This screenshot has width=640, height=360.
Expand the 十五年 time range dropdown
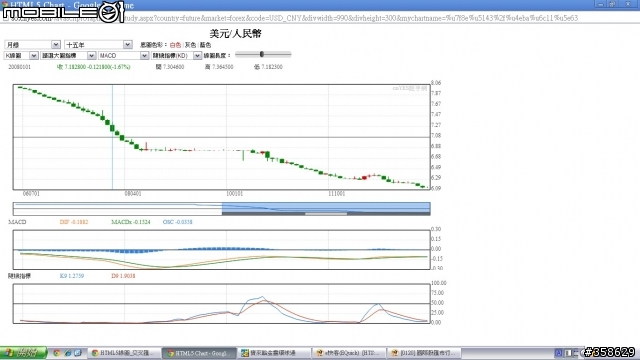pos(98,44)
